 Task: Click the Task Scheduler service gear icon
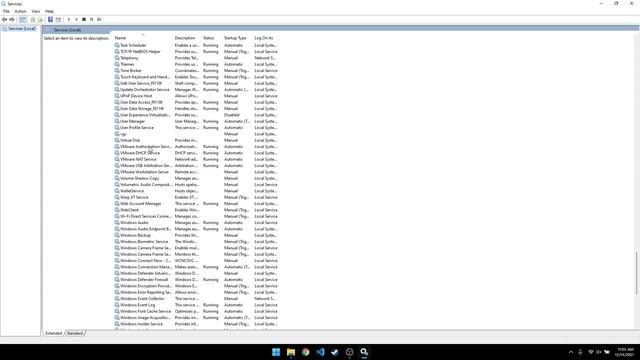click(117, 45)
